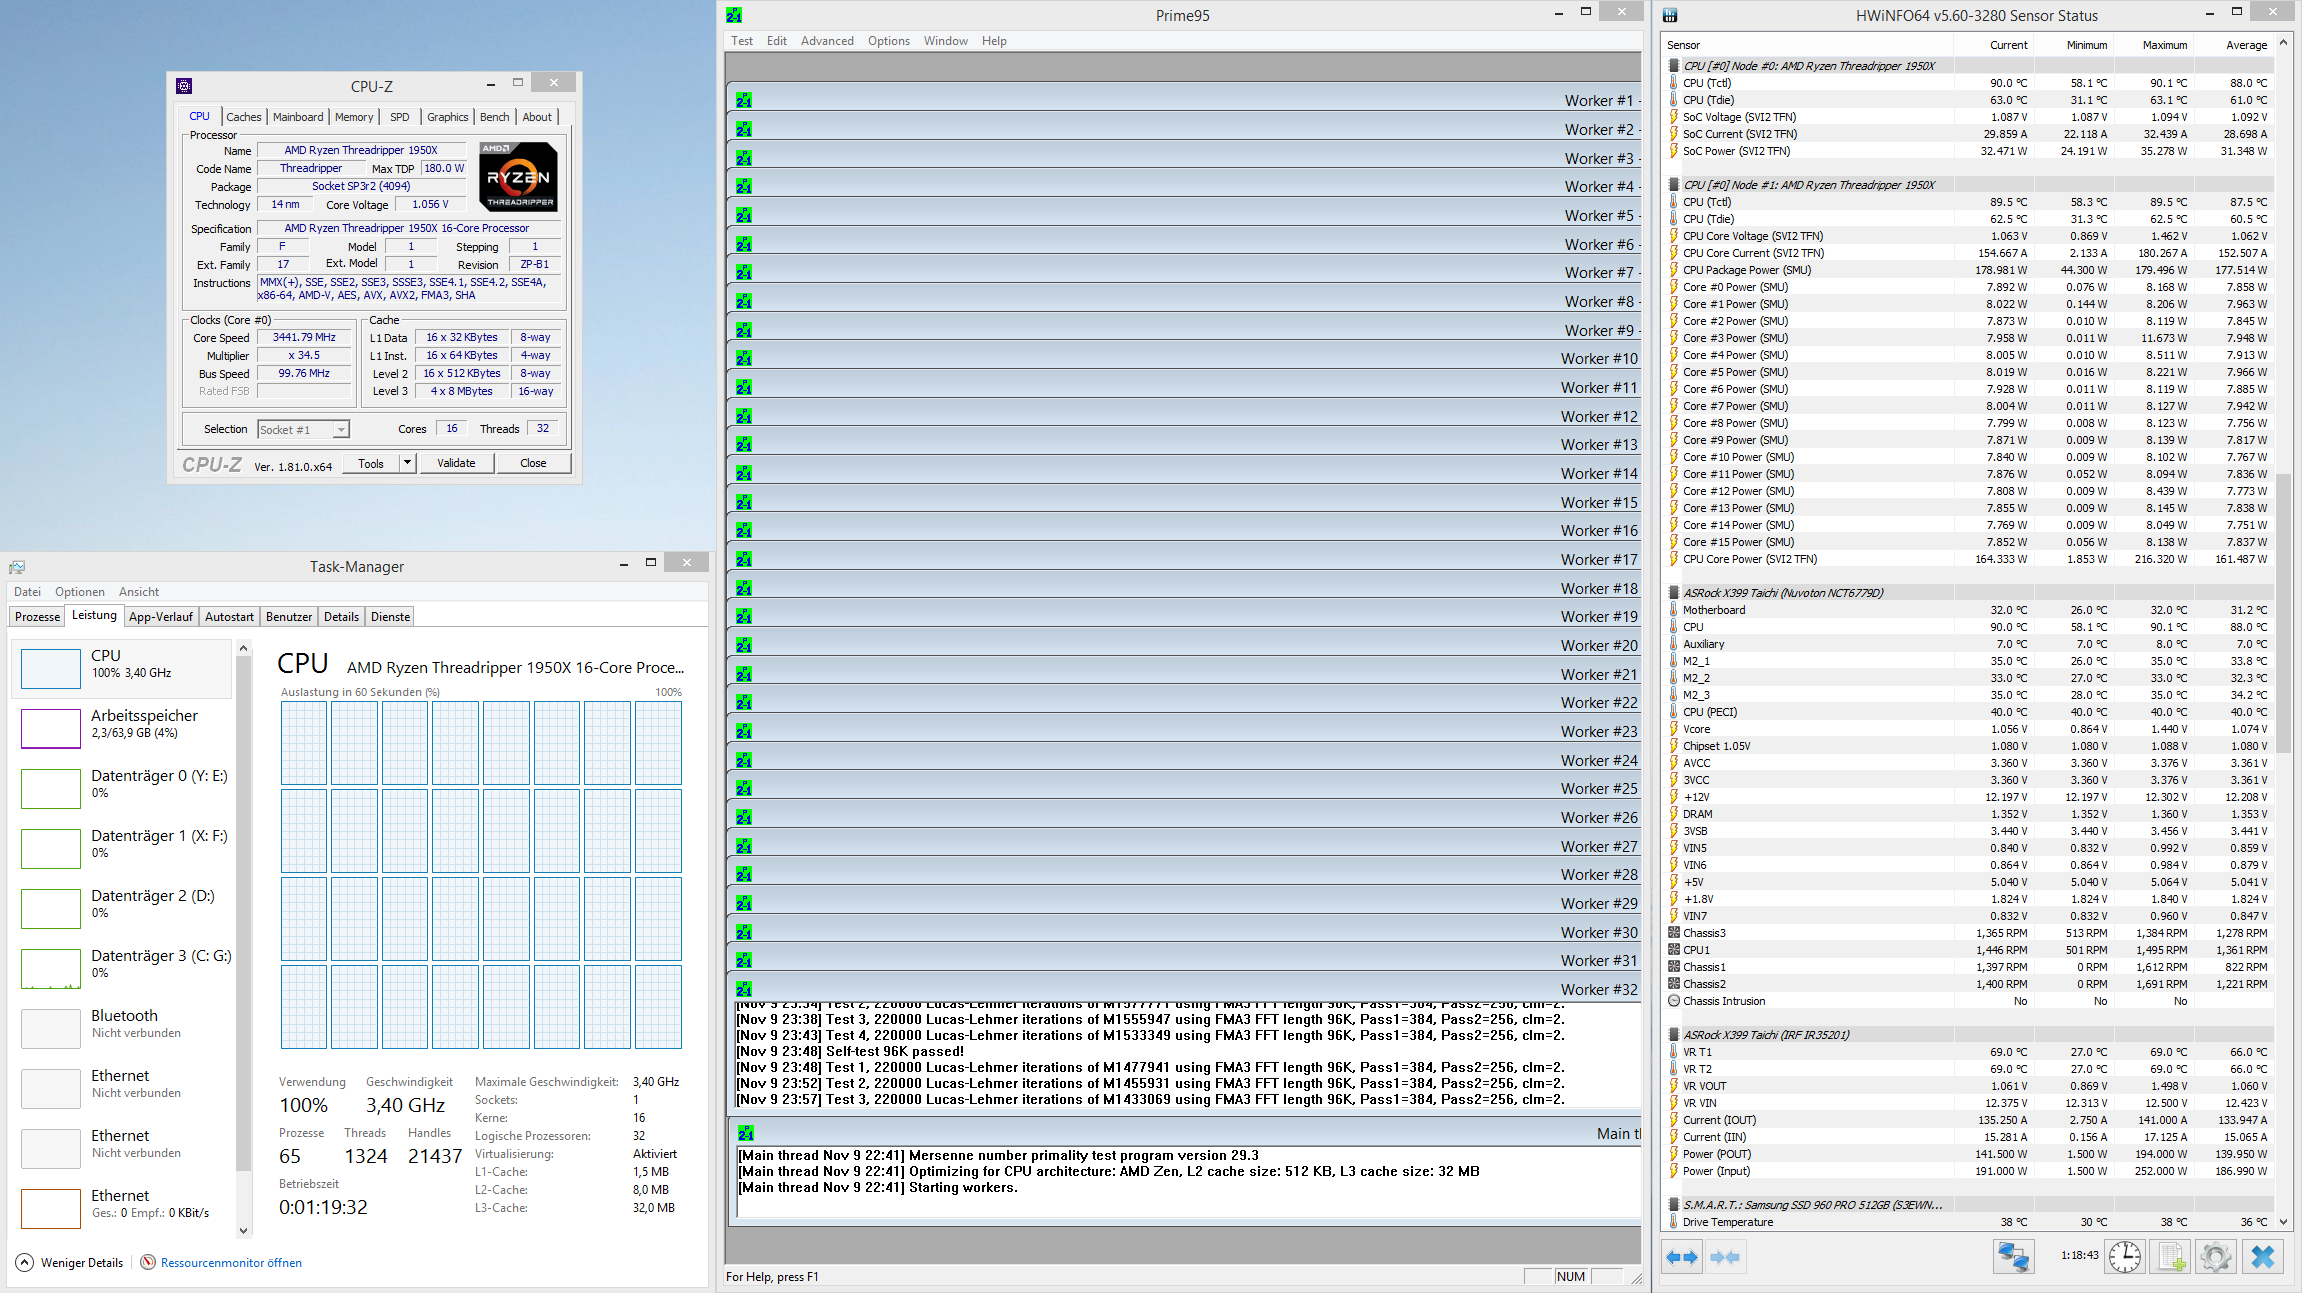2302x1293 pixels.
Task: Open Ressourcenmonitor öffnen link
Action: pyautogui.click(x=231, y=1263)
